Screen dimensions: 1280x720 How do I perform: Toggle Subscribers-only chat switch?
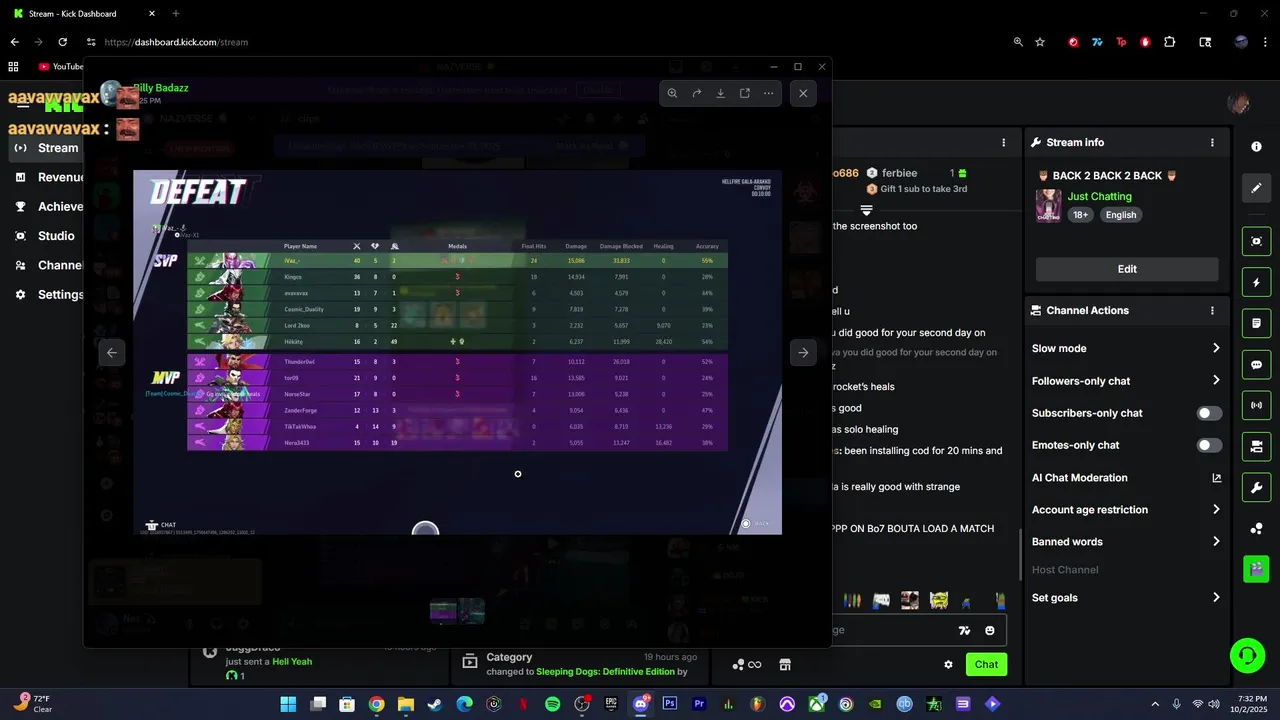[1209, 413]
